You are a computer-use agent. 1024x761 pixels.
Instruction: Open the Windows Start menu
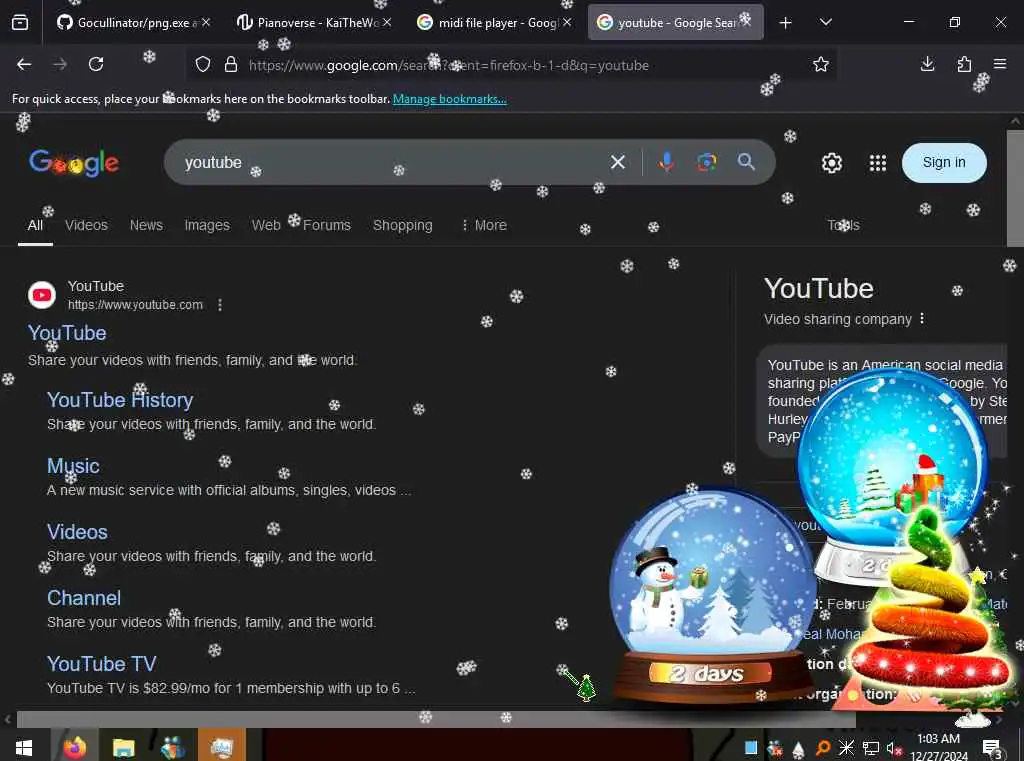[x=24, y=748]
